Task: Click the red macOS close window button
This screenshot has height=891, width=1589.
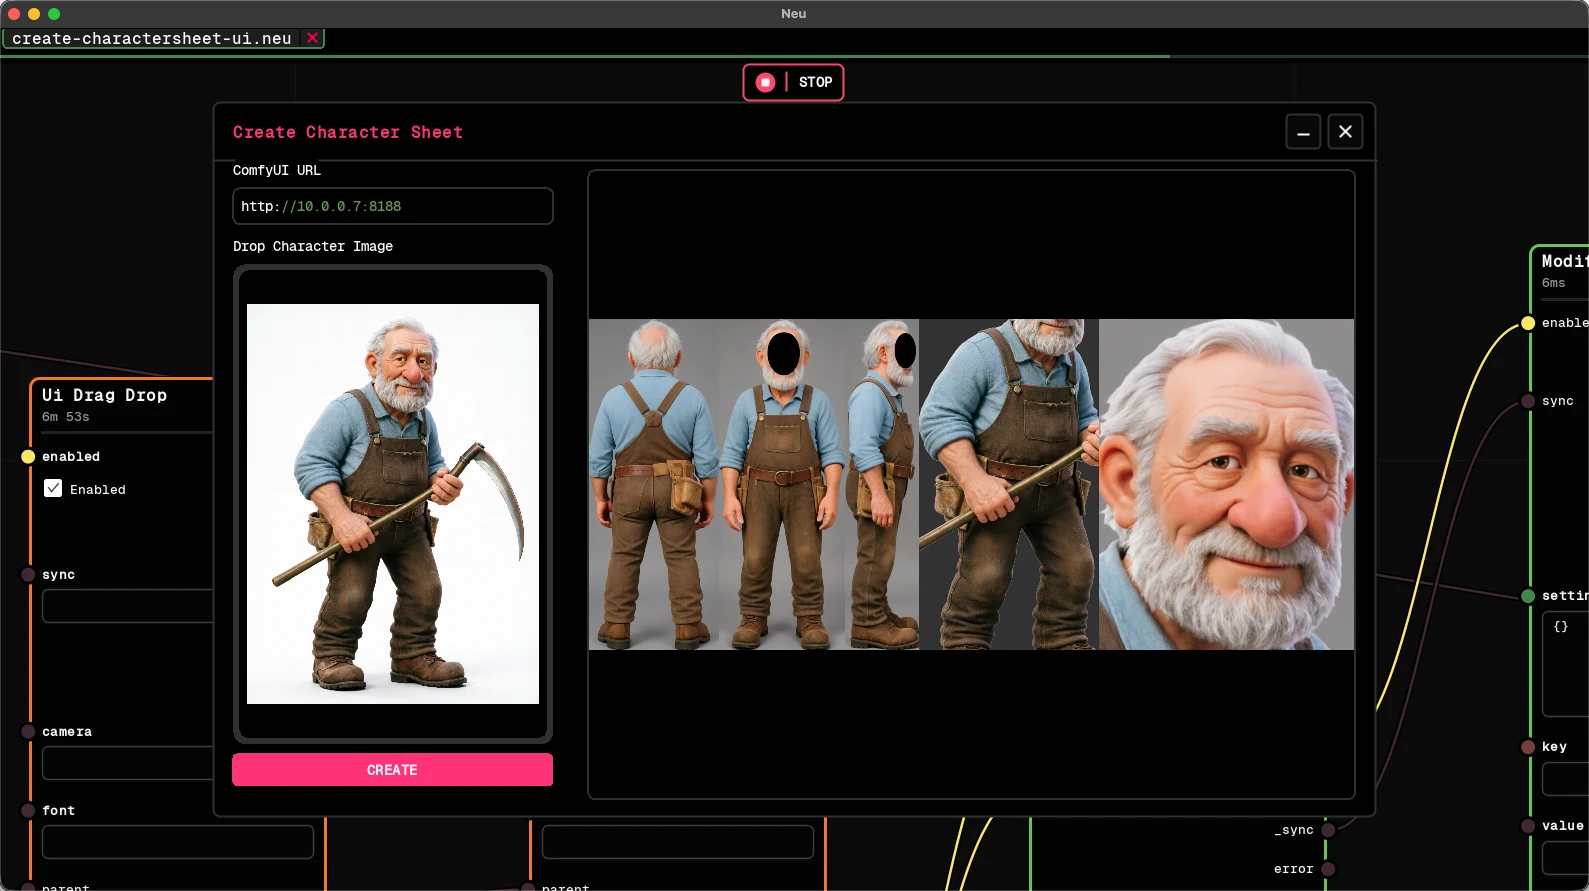Action: [14, 14]
